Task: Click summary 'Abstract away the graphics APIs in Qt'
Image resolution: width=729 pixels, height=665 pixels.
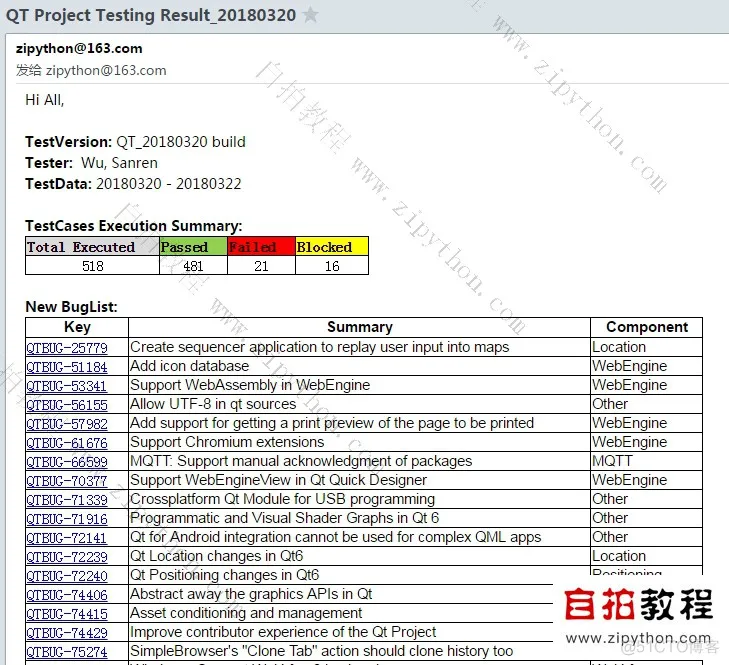Action: [251, 594]
